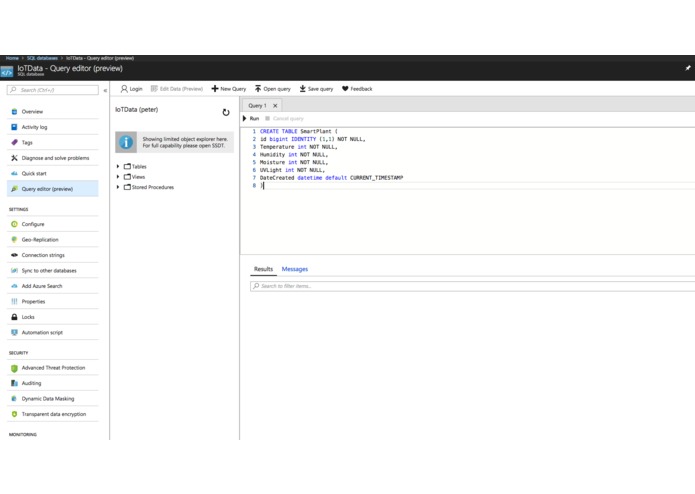Open Activity log icon in sidebar
Screen dimensions: 695x494
[x=14, y=127]
